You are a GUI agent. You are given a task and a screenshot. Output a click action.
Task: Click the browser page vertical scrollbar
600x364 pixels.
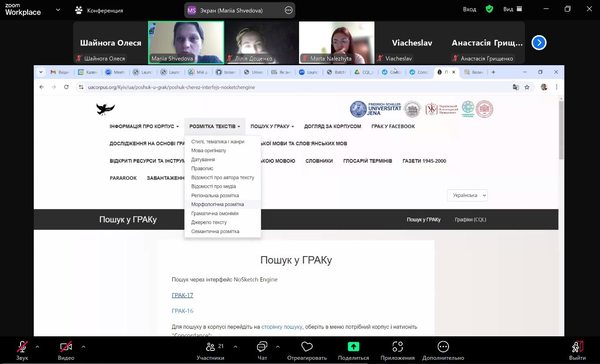(561, 129)
